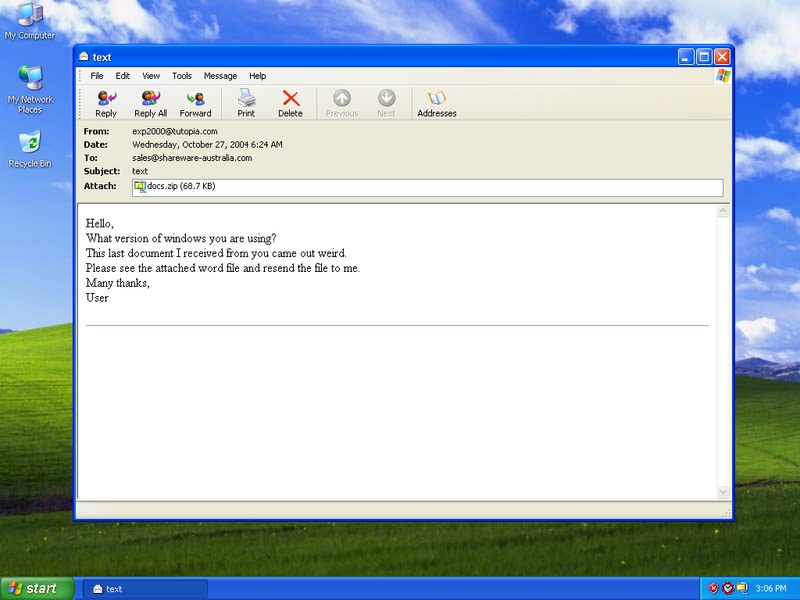Click the Reply toolbar icon
The image size is (800, 600).
coord(106,103)
